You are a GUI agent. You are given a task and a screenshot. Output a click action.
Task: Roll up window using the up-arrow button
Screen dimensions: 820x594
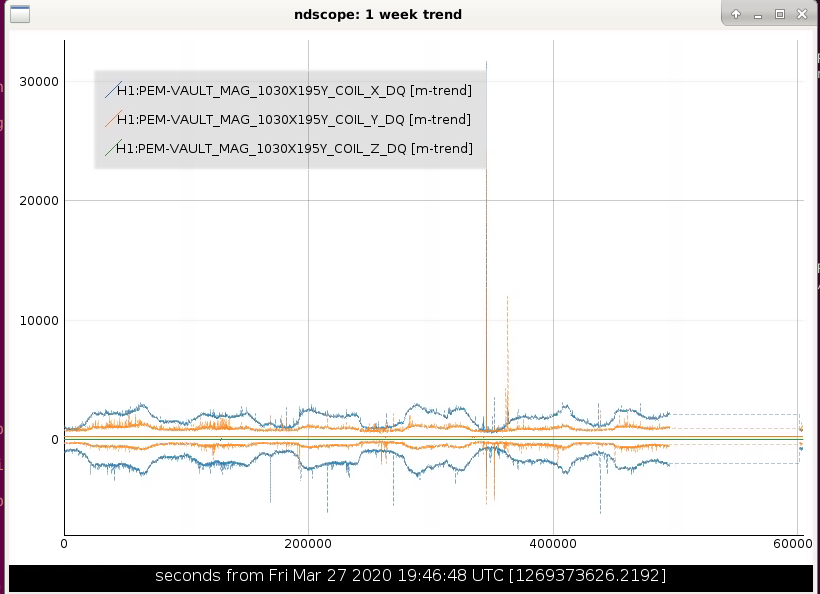point(736,15)
